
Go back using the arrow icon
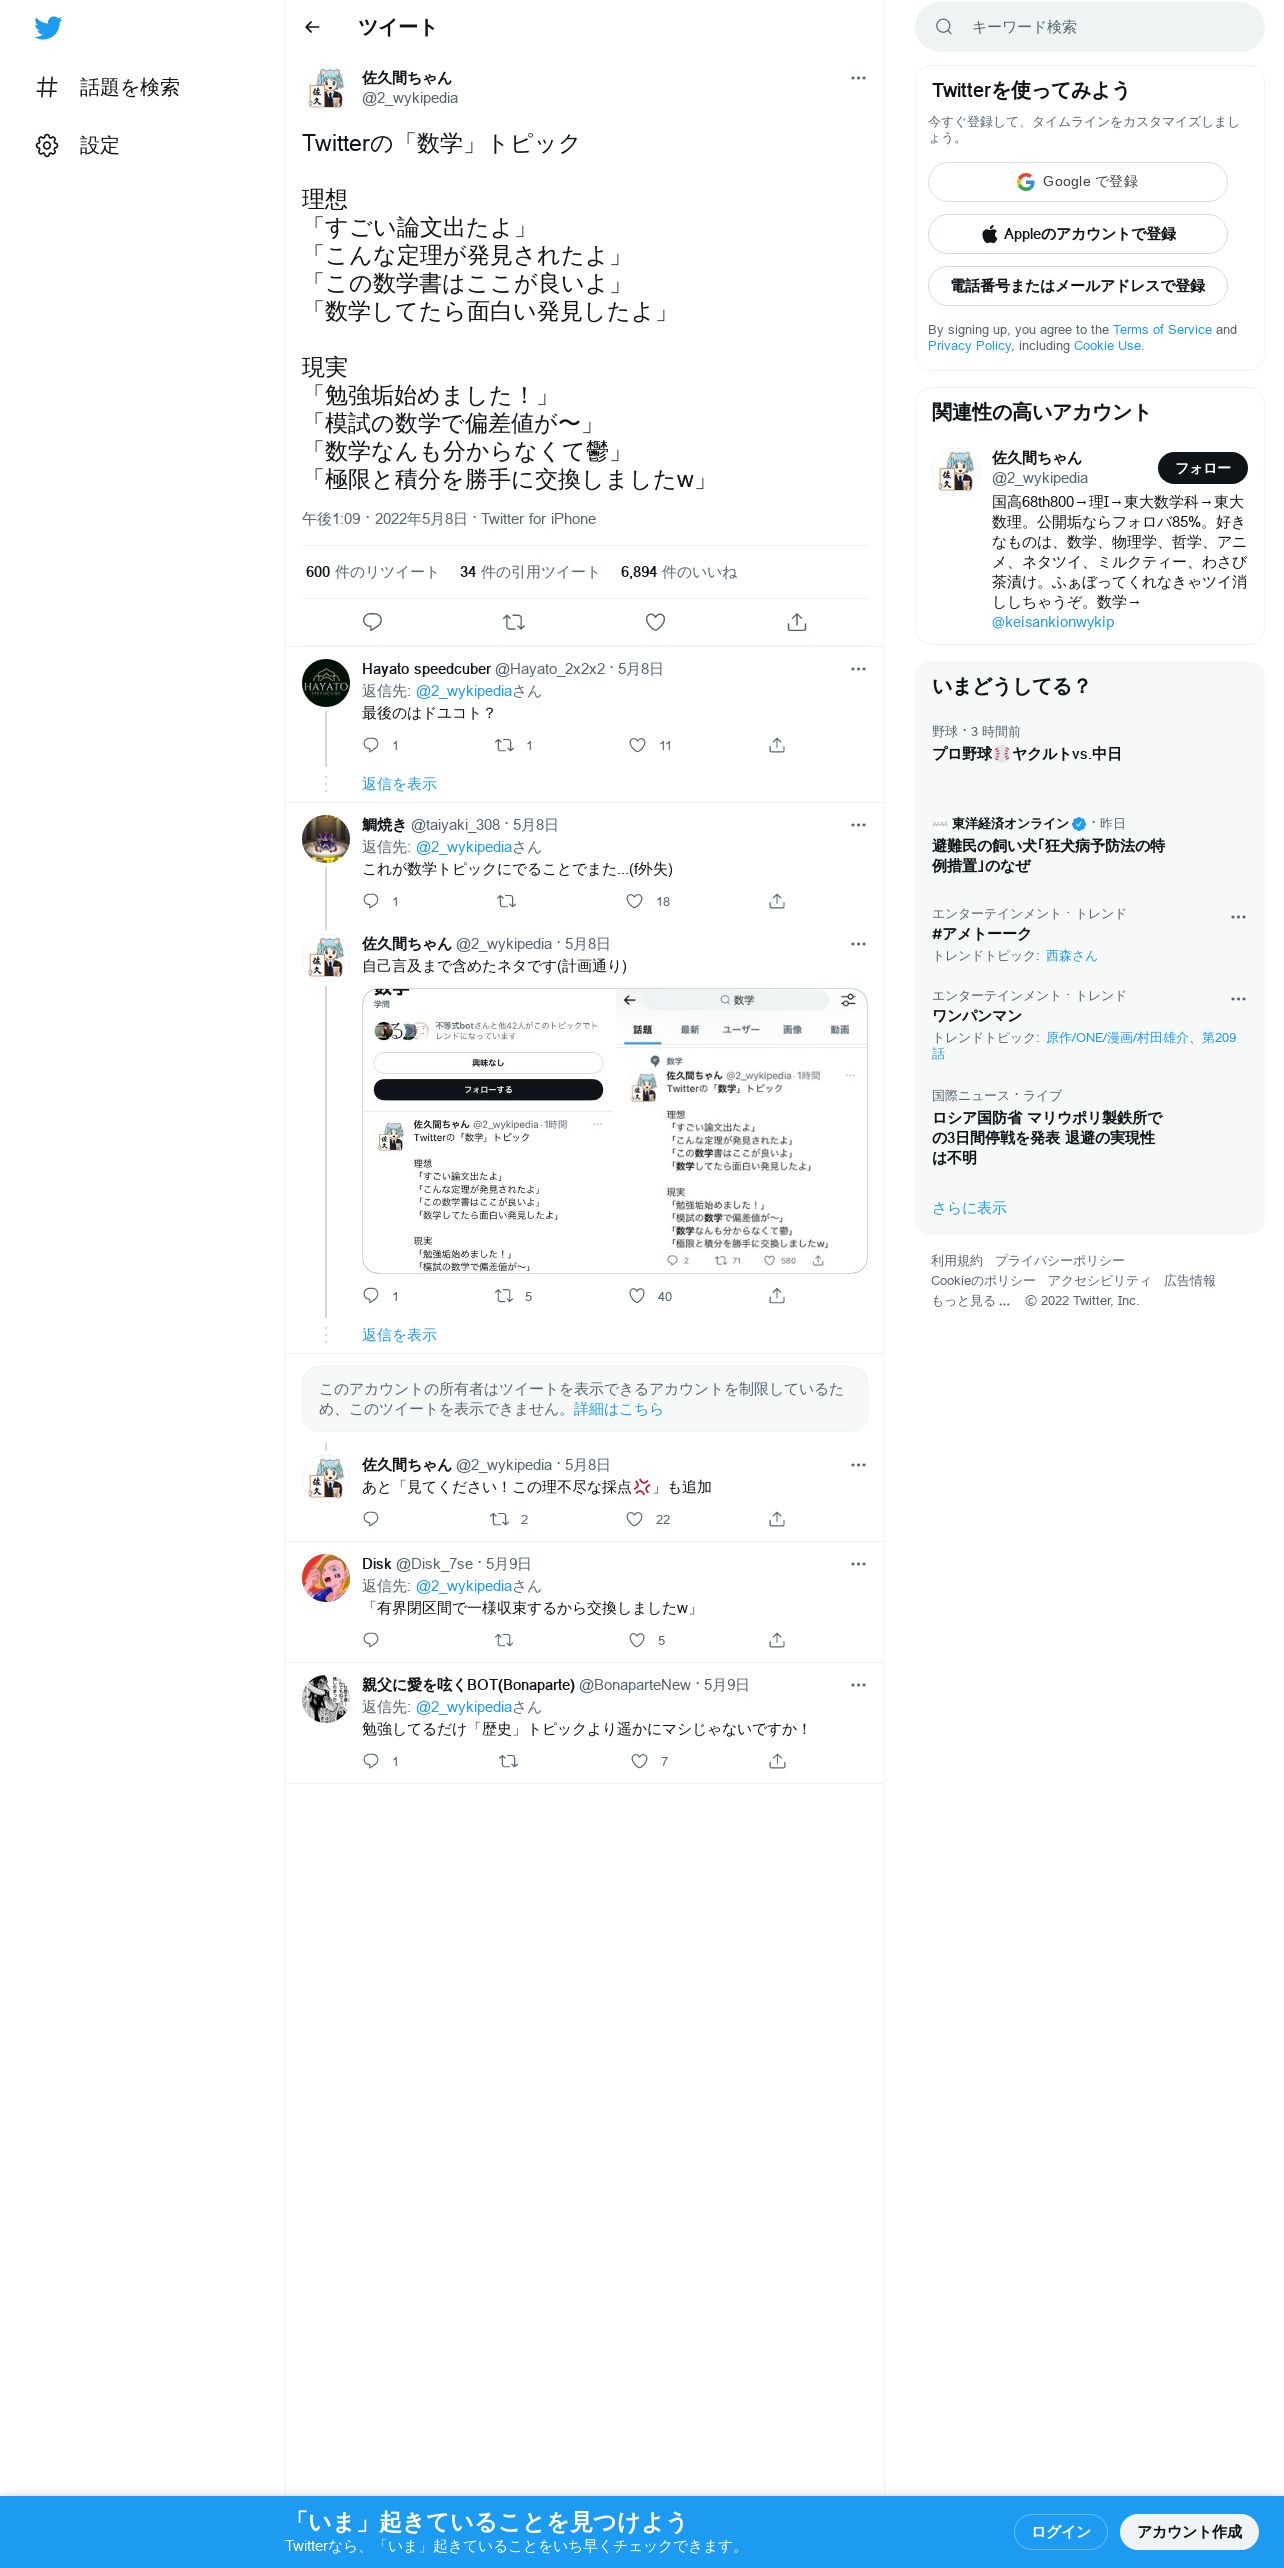(x=312, y=27)
